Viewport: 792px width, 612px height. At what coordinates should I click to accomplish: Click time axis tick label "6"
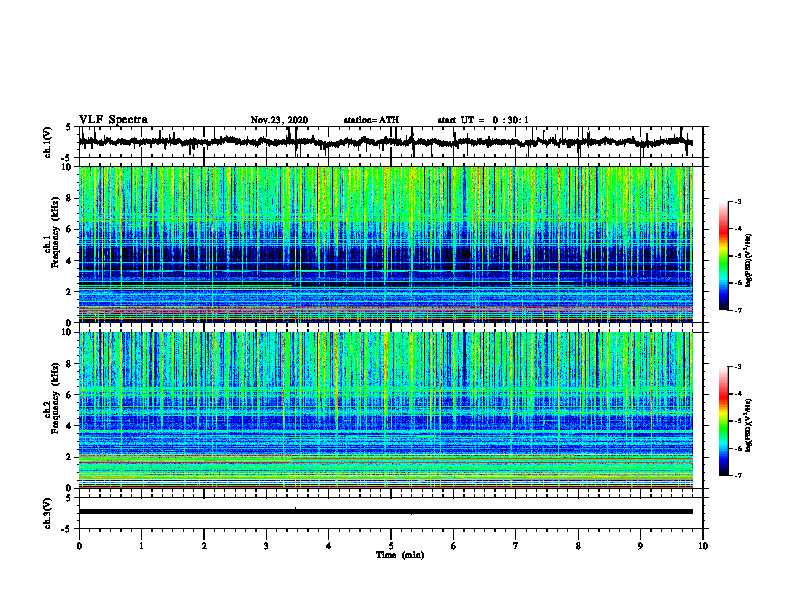pos(454,546)
